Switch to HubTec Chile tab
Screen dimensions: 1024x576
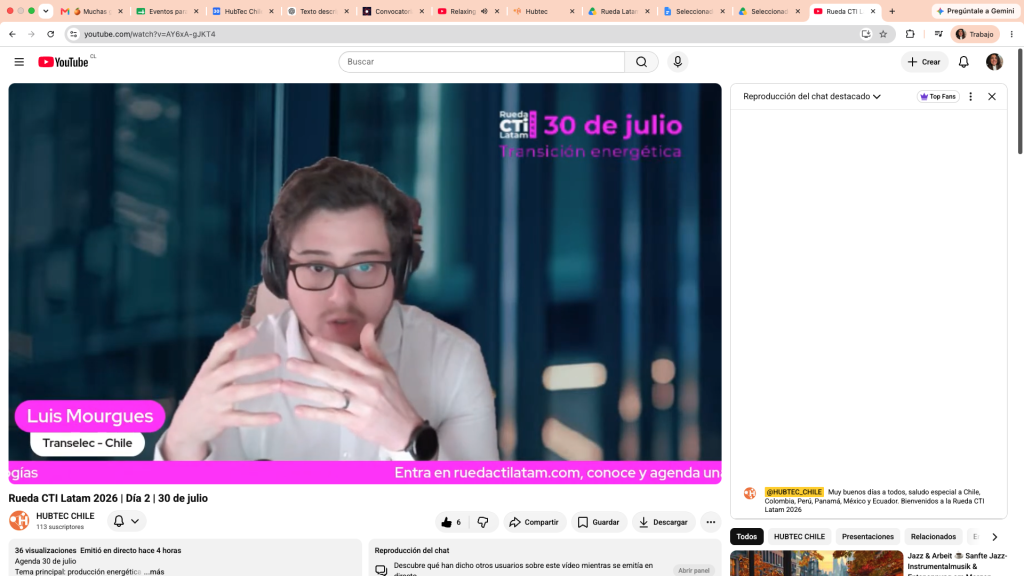(243, 11)
